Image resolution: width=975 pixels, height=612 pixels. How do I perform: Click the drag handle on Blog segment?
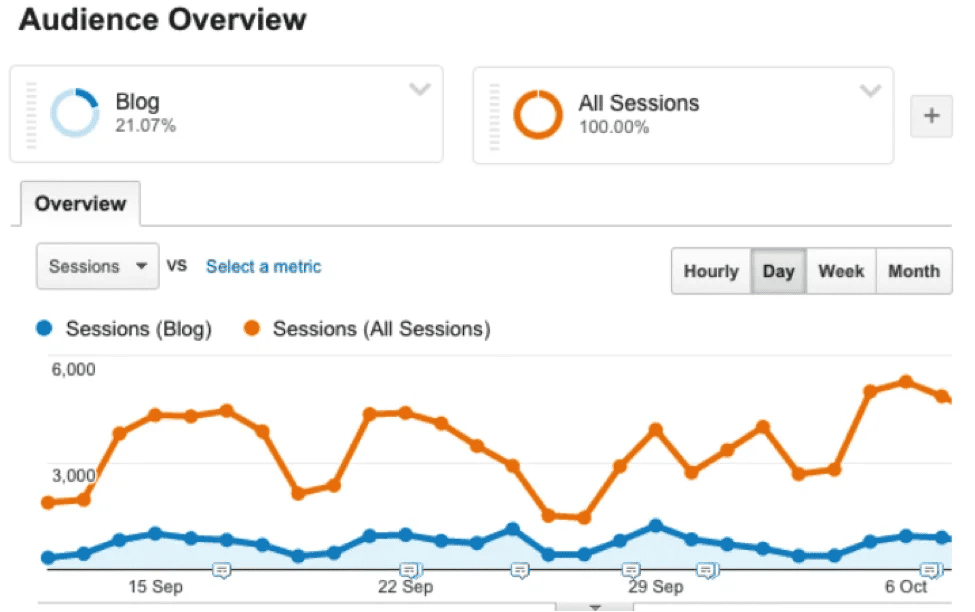click(x=31, y=115)
